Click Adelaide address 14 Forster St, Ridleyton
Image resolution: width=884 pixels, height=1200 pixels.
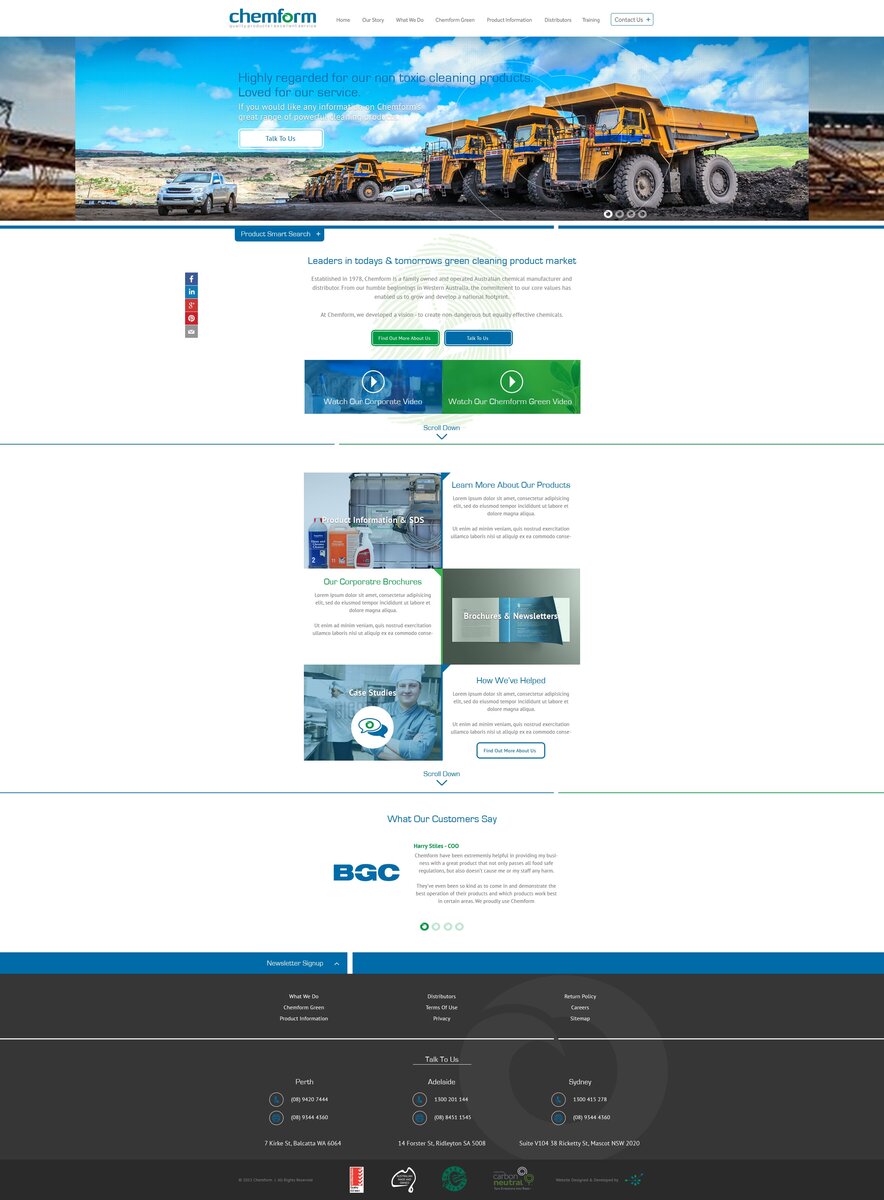pyautogui.click(x=442, y=1143)
